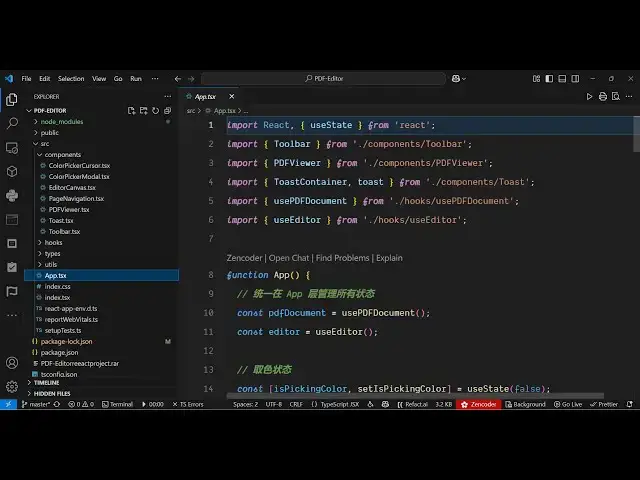Screen dimensions: 640x480
Task: Start the 00:00 timer in status bar
Action: coord(153,404)
